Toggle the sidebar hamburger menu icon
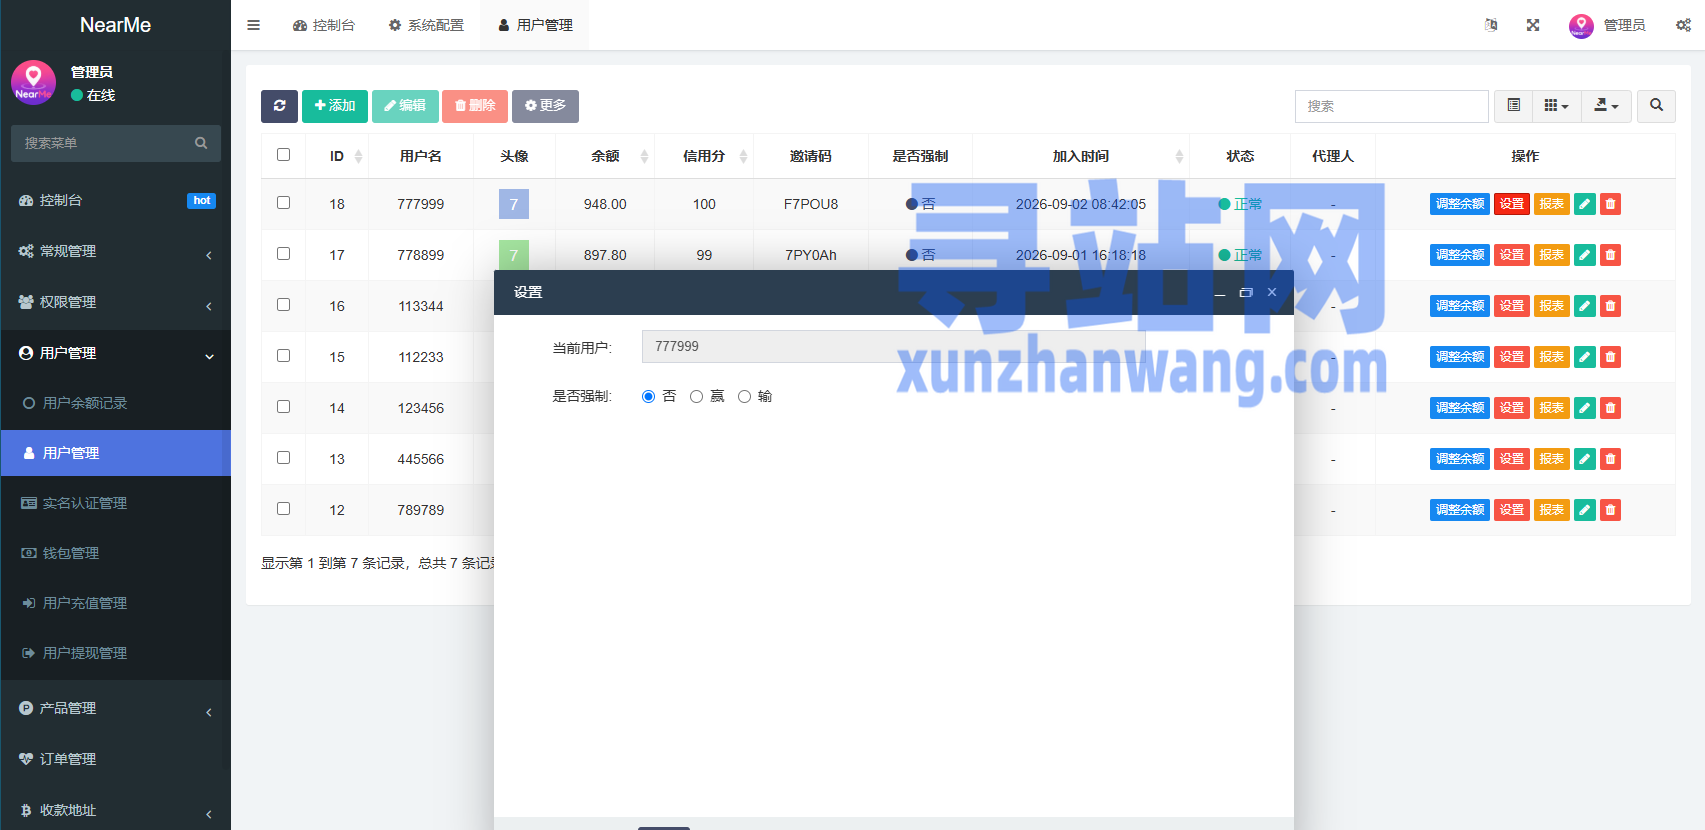1705x830 pixels. coord(253,25)
